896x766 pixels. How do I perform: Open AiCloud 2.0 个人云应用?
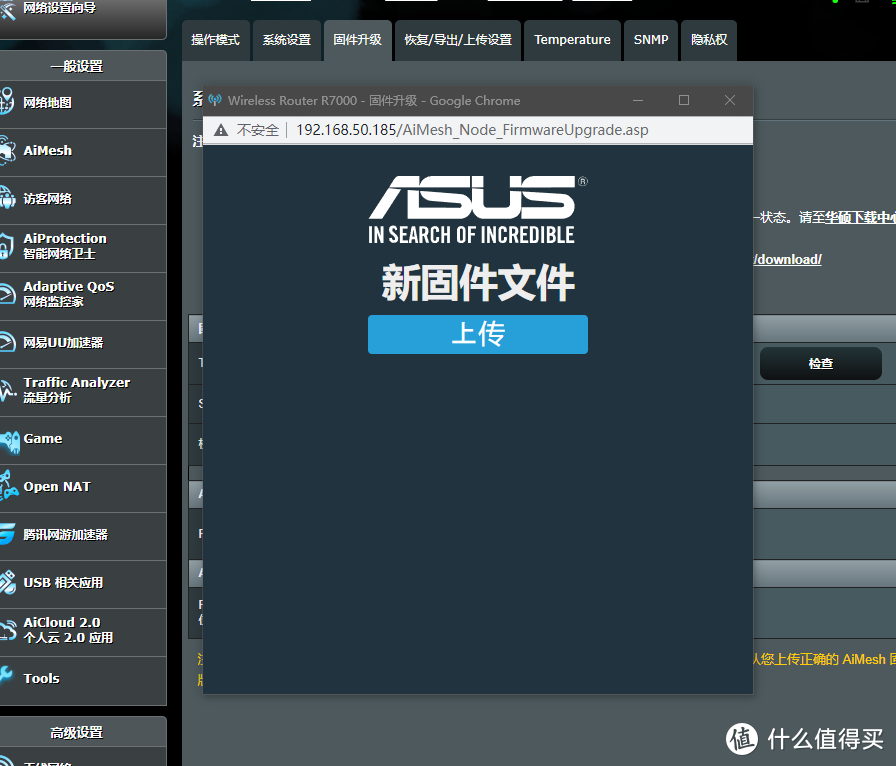[60, 631]
